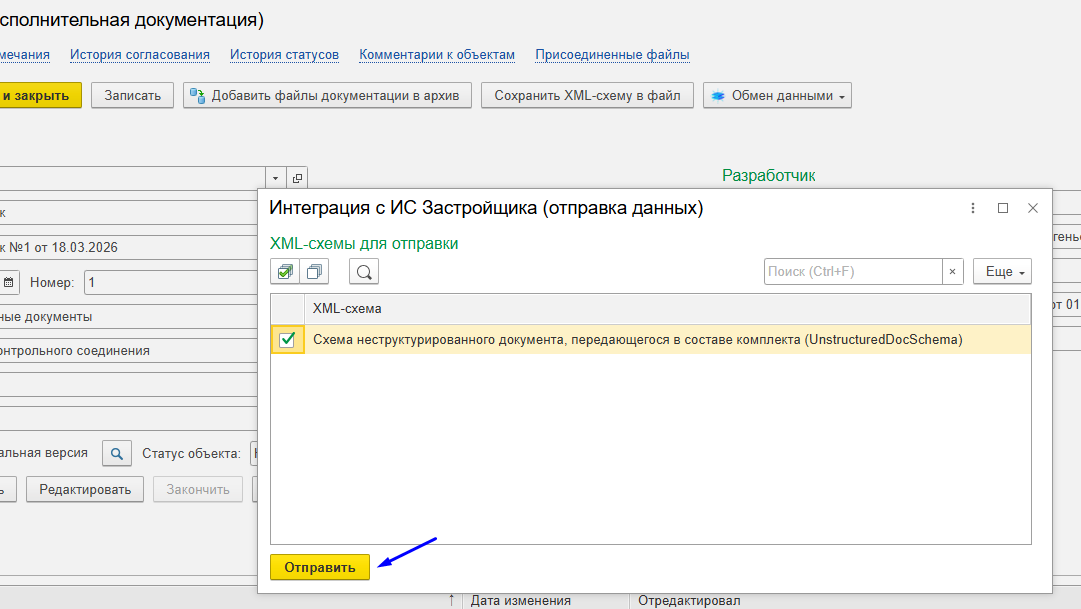This screenshot has height=609, width=1081.
Task: Open the История согласования tab
Action: 140,55
